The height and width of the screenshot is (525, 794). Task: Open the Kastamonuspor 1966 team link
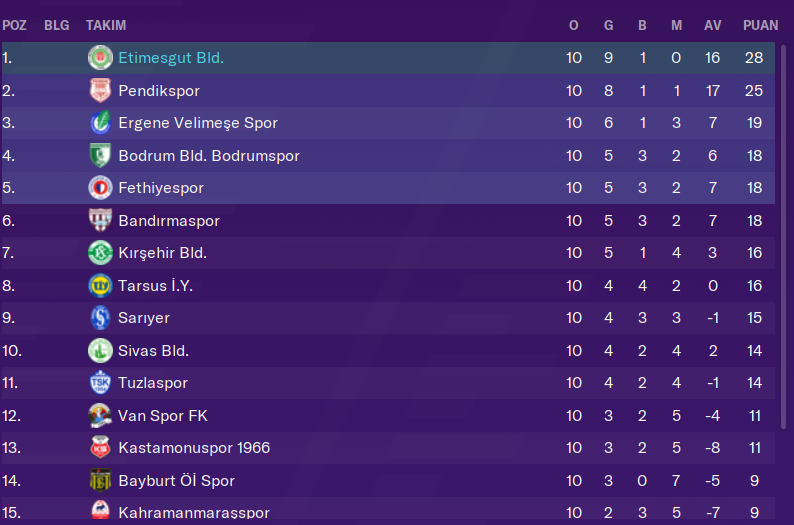194,448
